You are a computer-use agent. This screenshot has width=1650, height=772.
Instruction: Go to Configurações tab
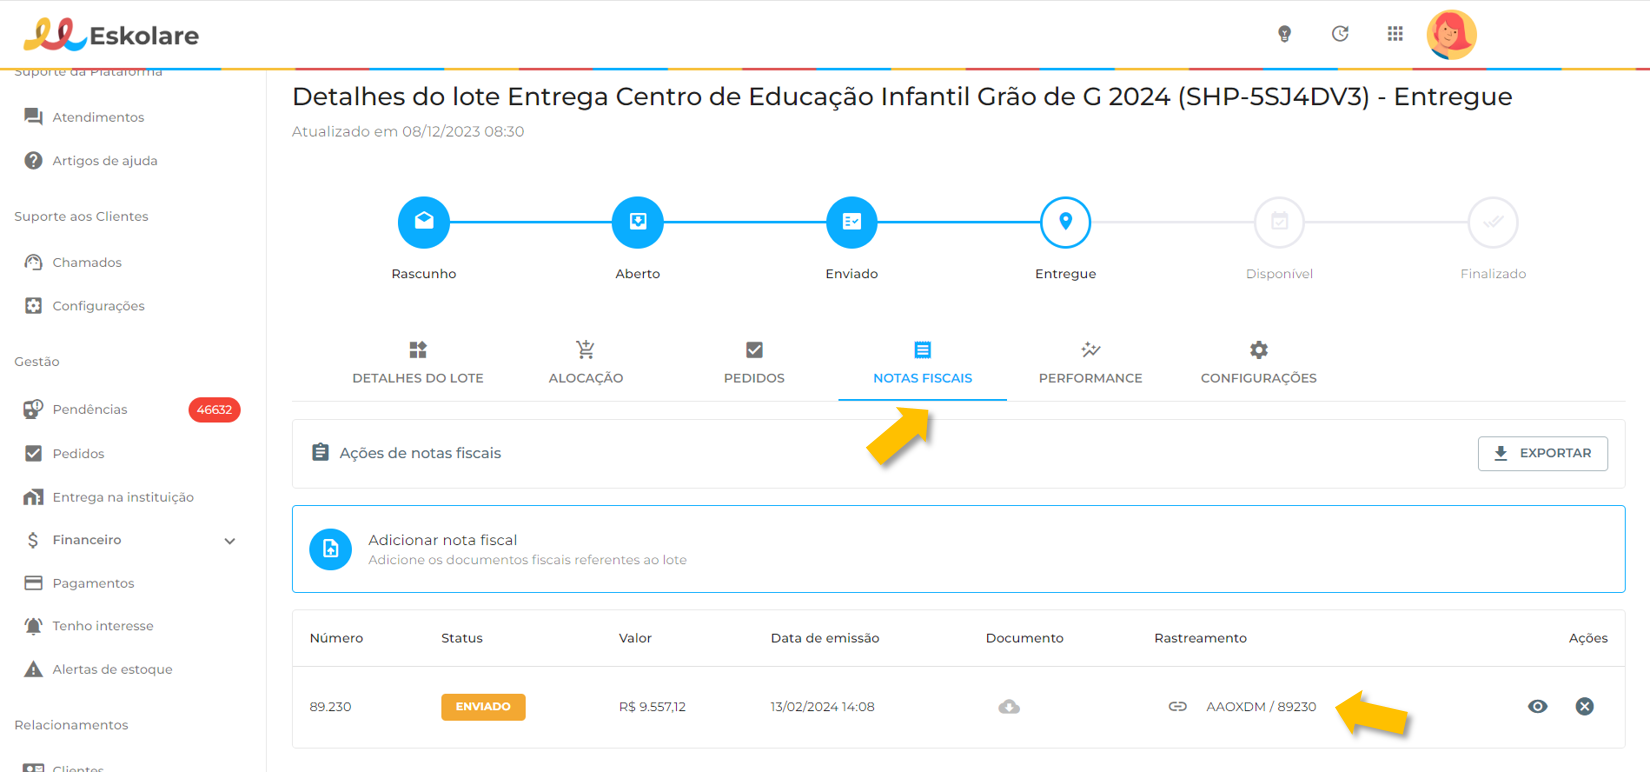[1258, 363]
